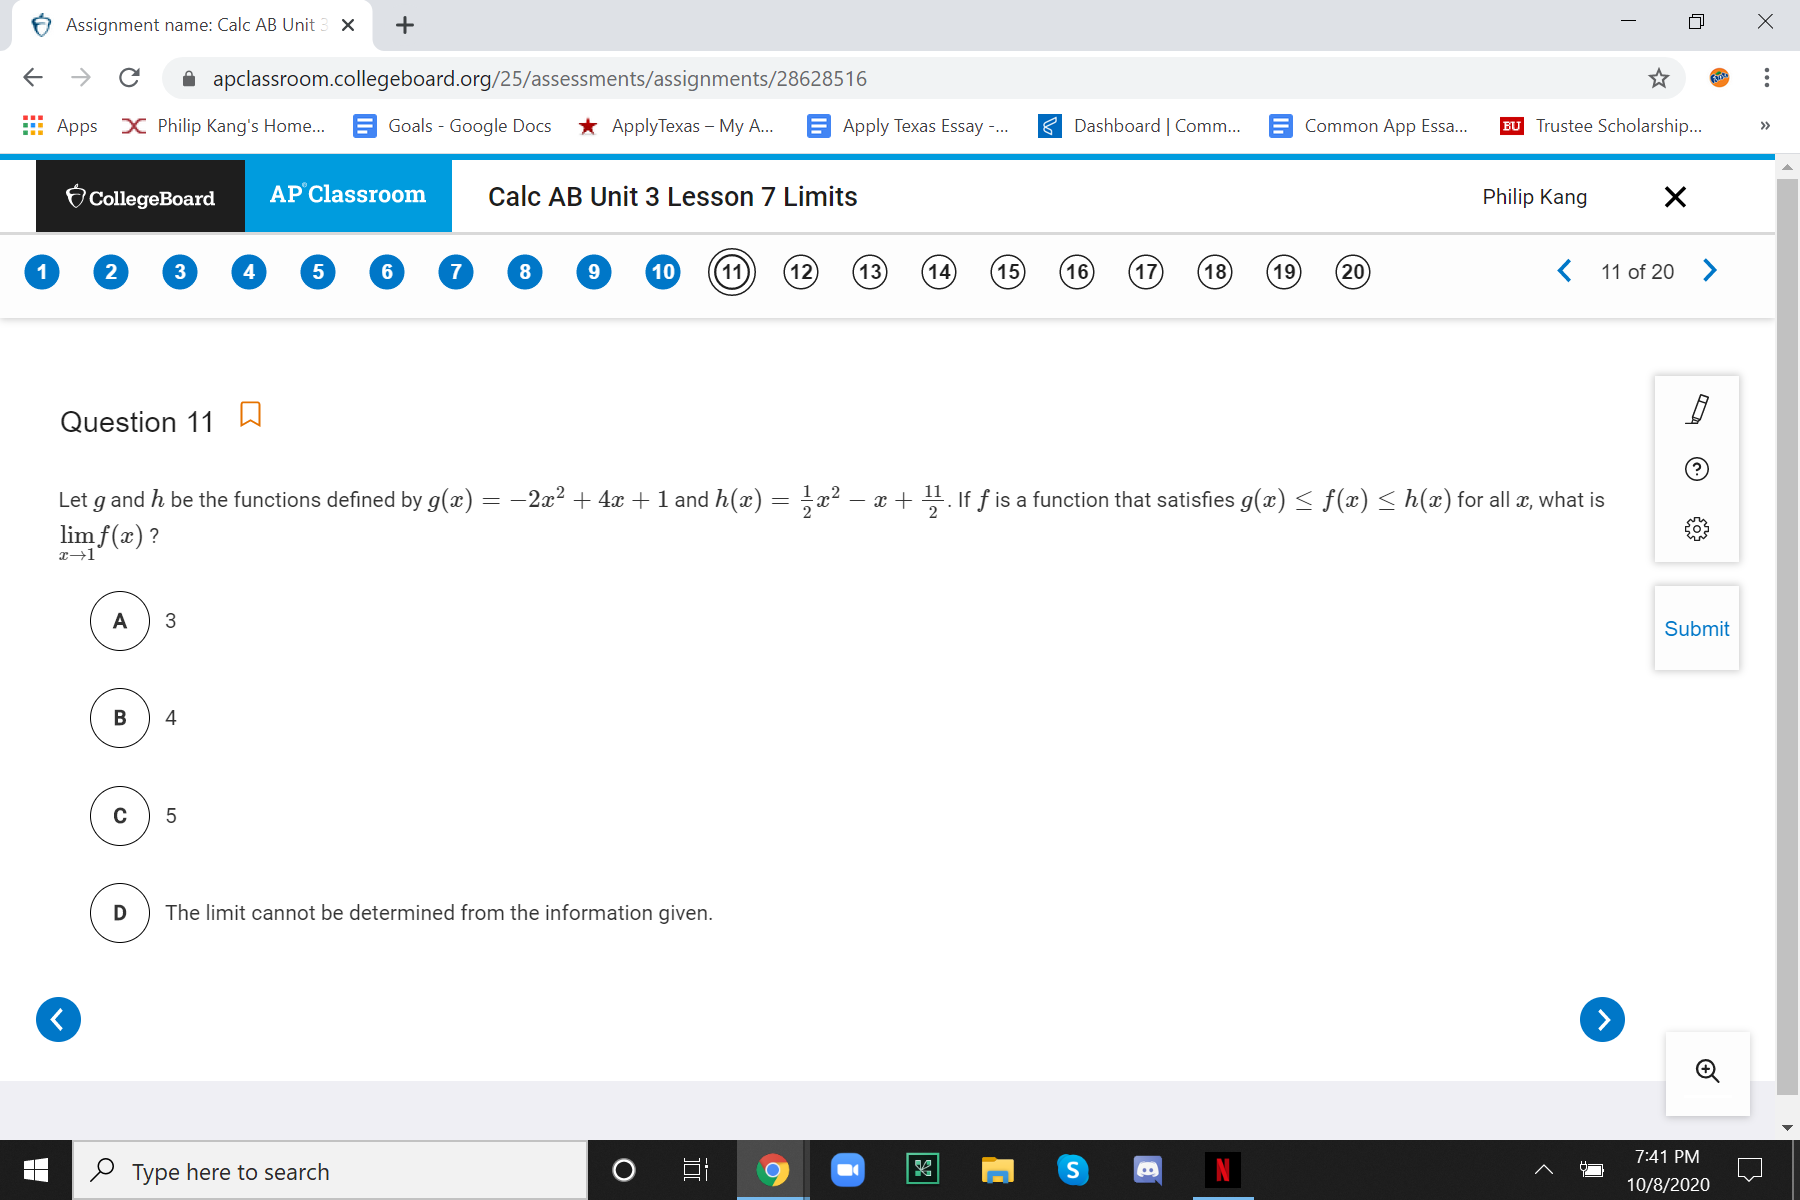Open the settings gear panel
Screen dimensions: 1800x1200
1696,528
